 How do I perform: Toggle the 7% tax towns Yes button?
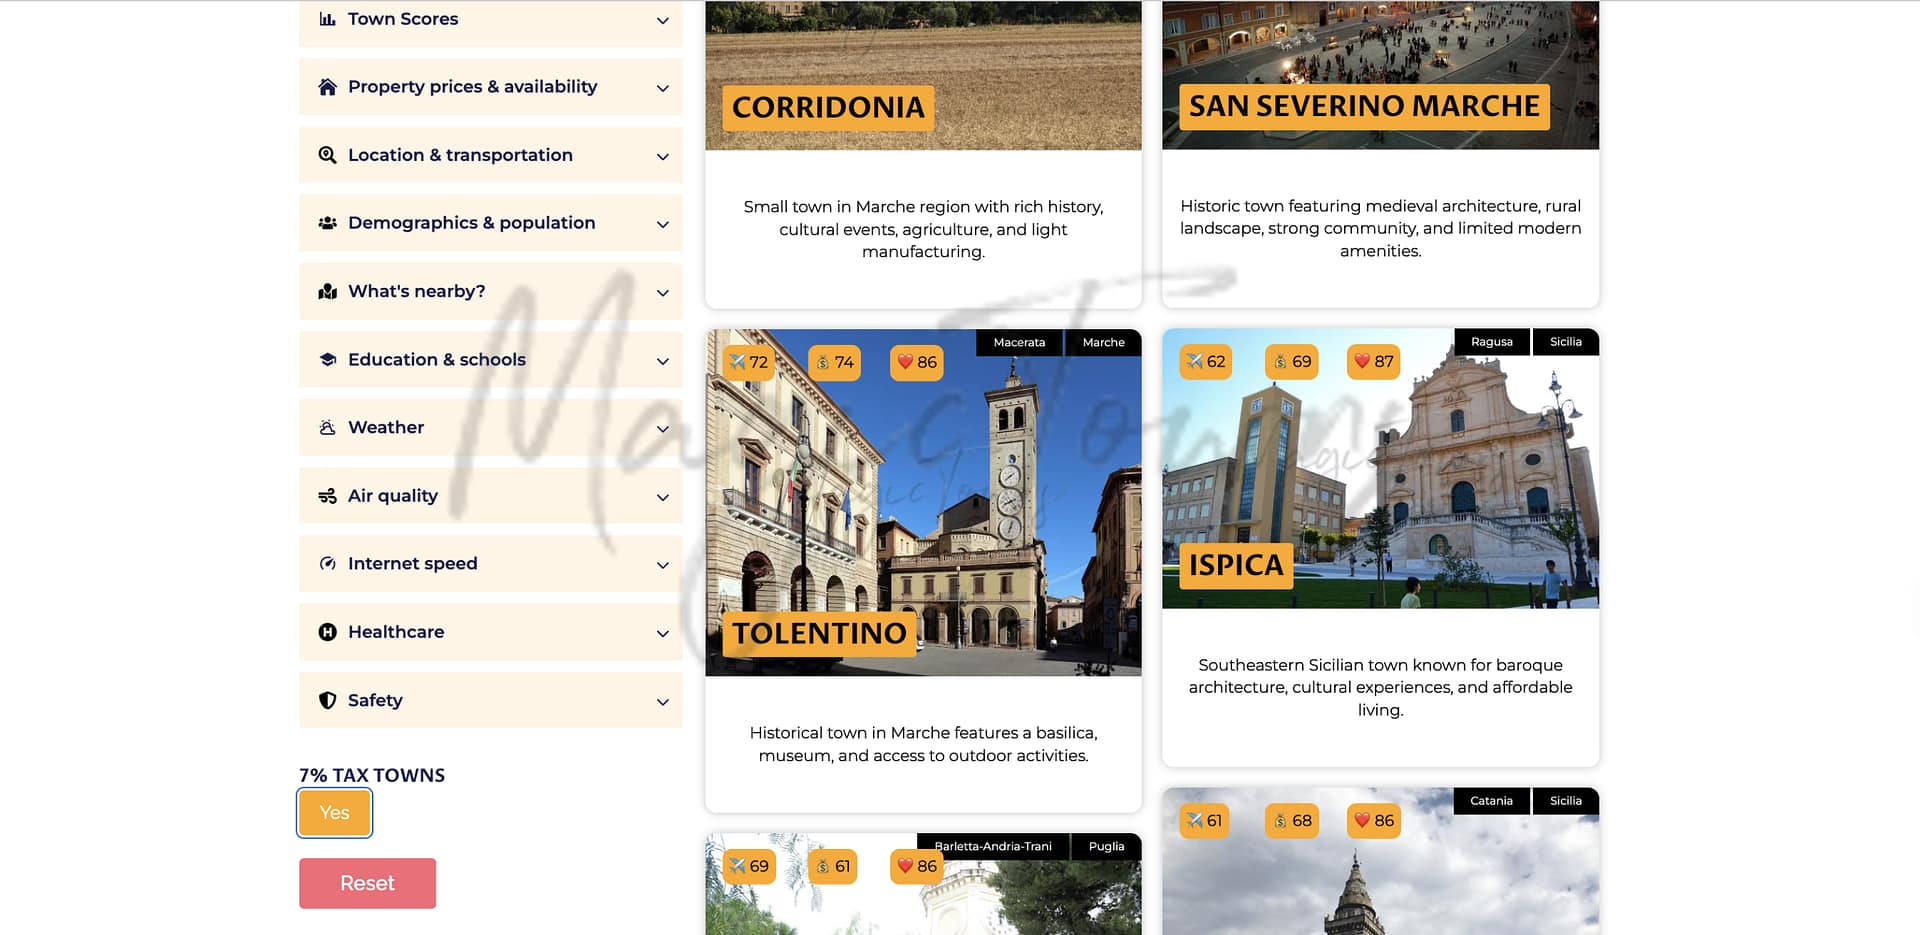tap(334, 813)
